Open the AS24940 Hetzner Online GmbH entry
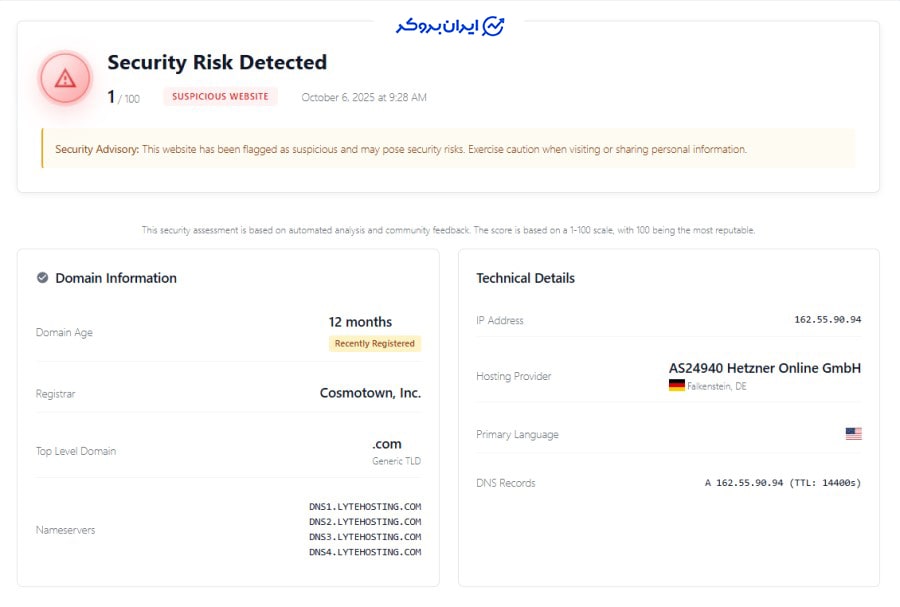This screenshot has width=900, height=607. (x=766, y=368)
